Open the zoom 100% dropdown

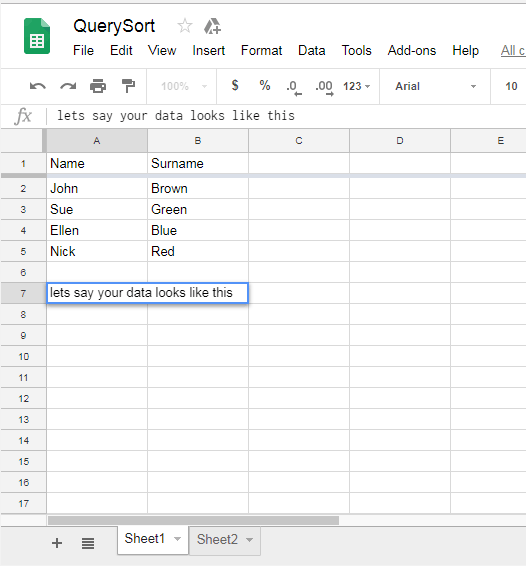point(184,86)
